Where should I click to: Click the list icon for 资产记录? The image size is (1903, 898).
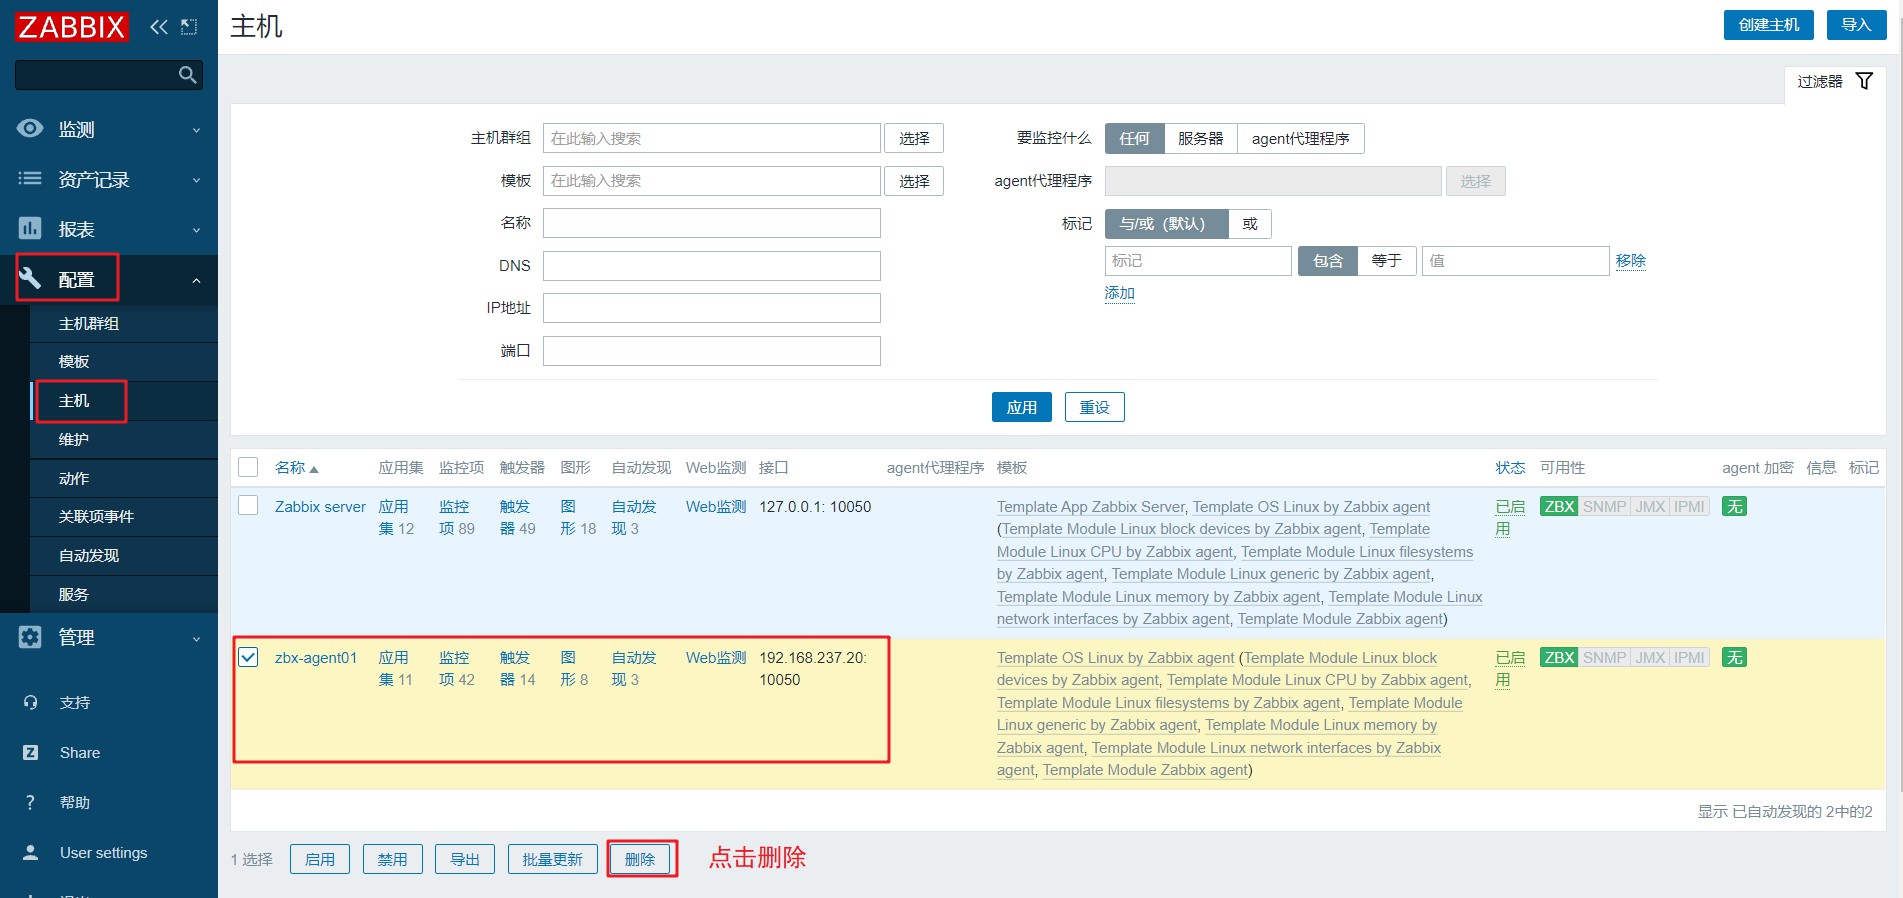coord(30,178)
